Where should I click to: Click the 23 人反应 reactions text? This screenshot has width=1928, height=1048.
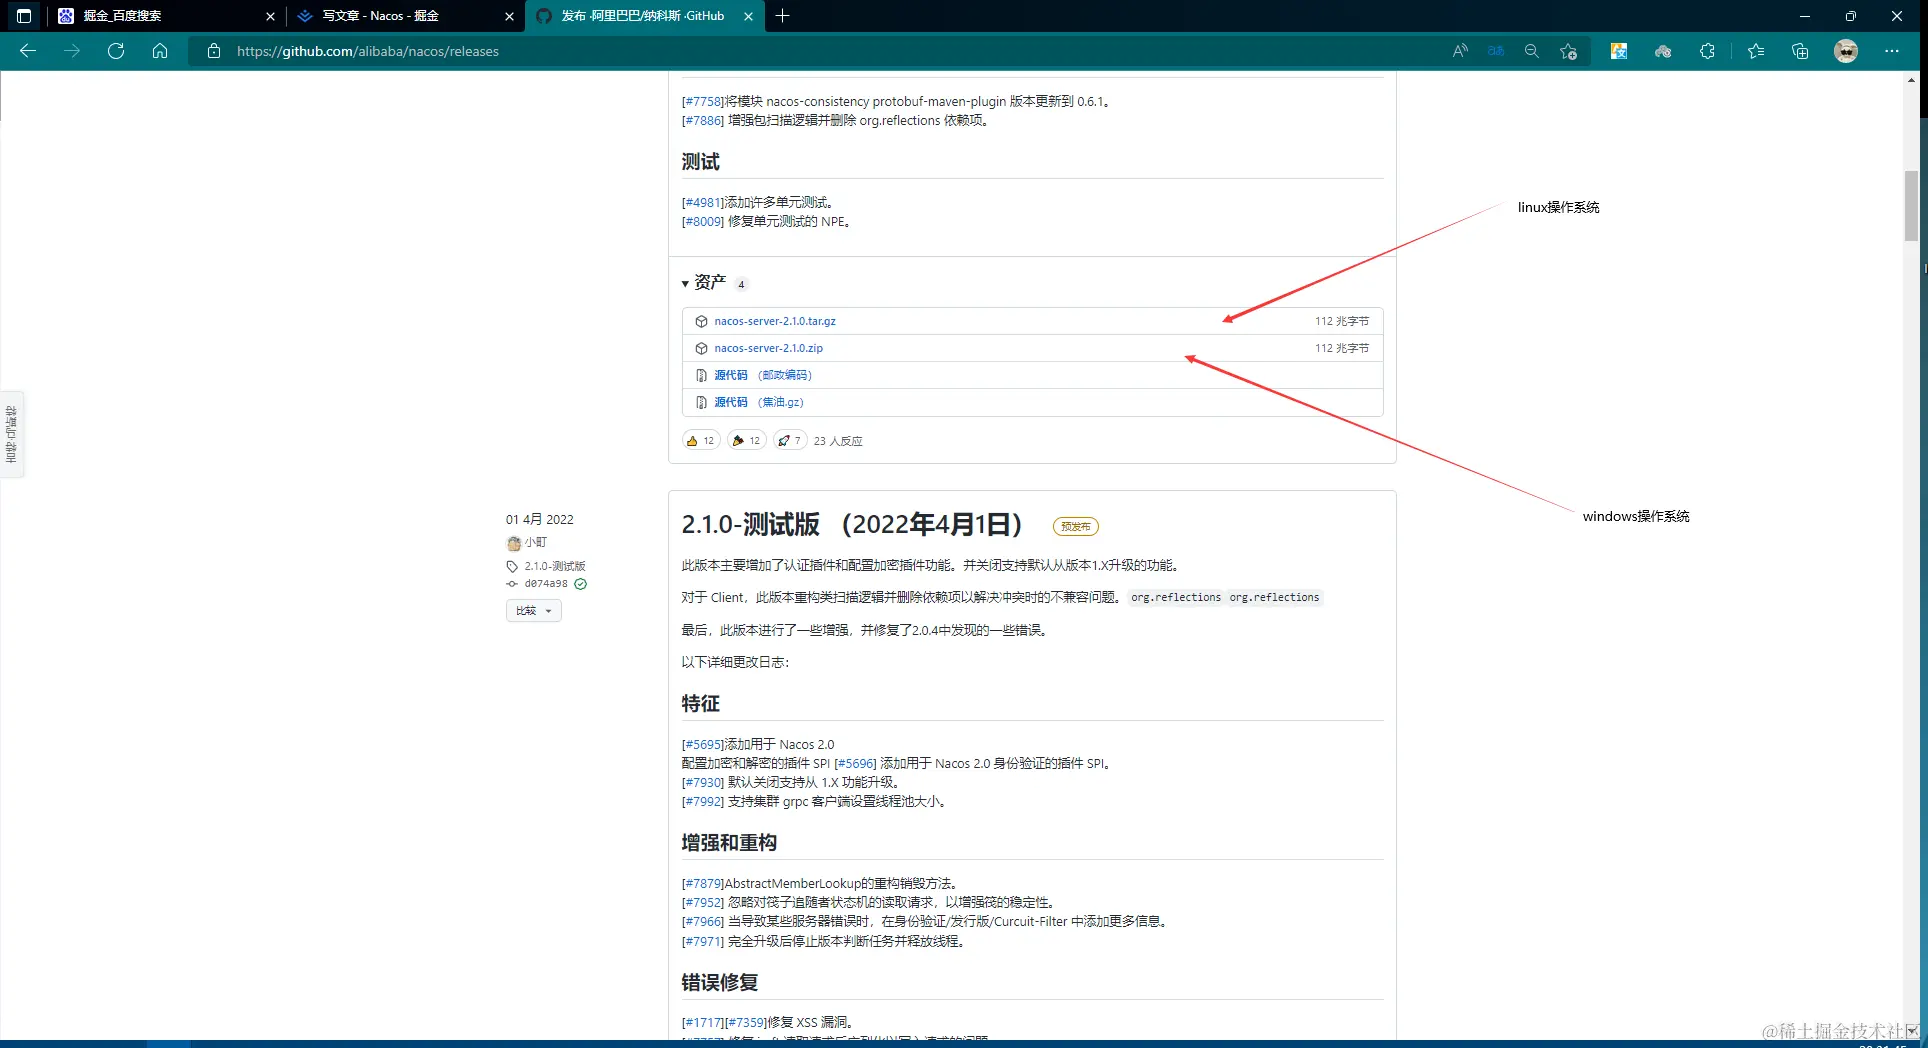coord(838,440)
